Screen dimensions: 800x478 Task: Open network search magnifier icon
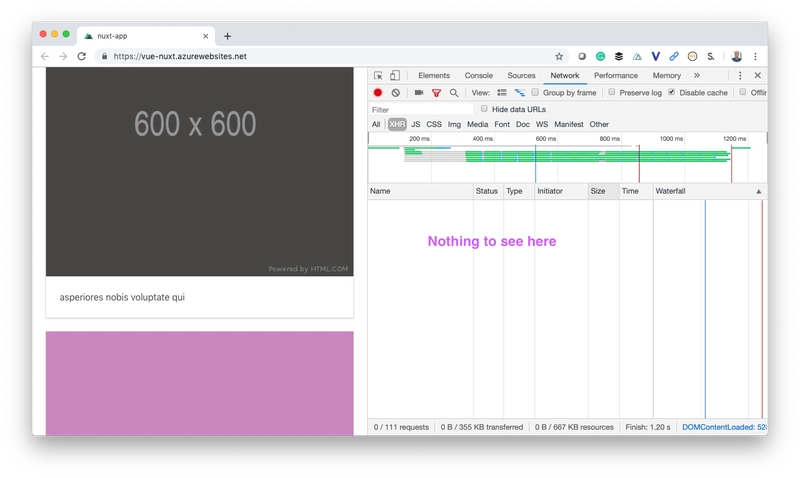[454, 92]
